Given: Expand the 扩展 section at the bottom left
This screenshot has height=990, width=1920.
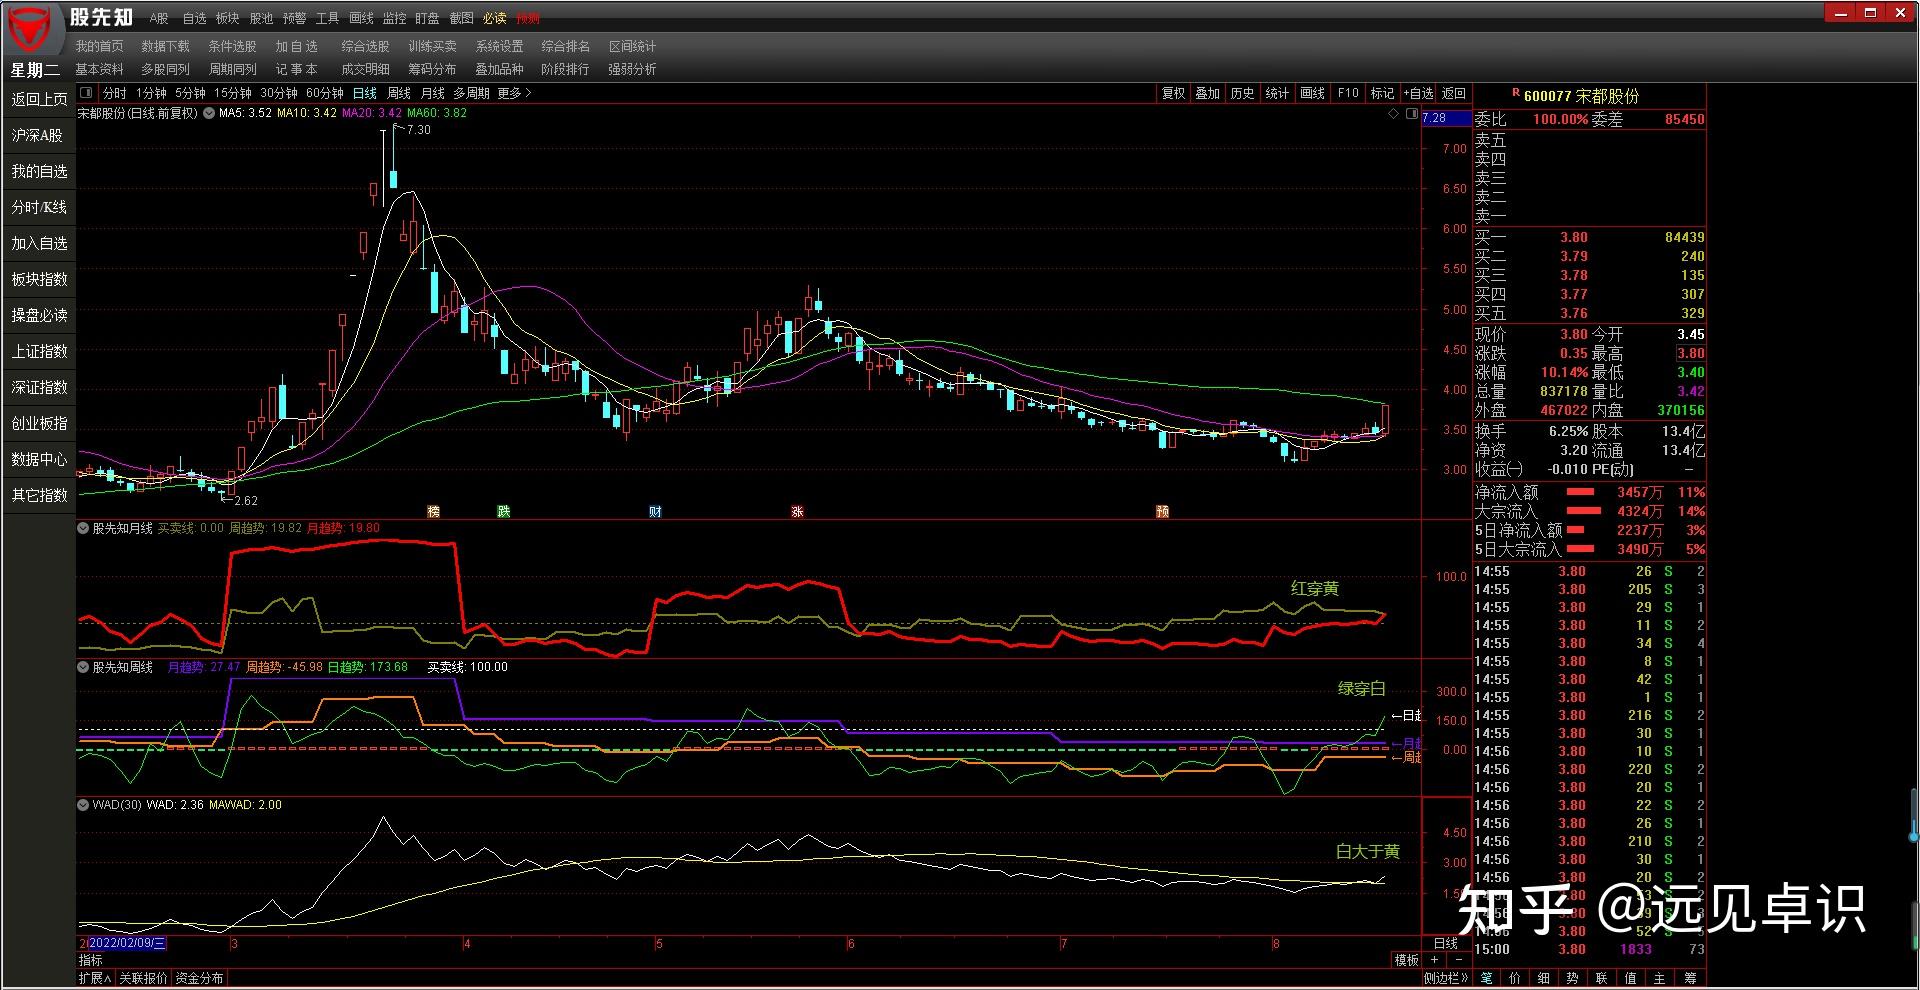Looking at the screenshot, I should pyautogui.click(x=95, y=978).
